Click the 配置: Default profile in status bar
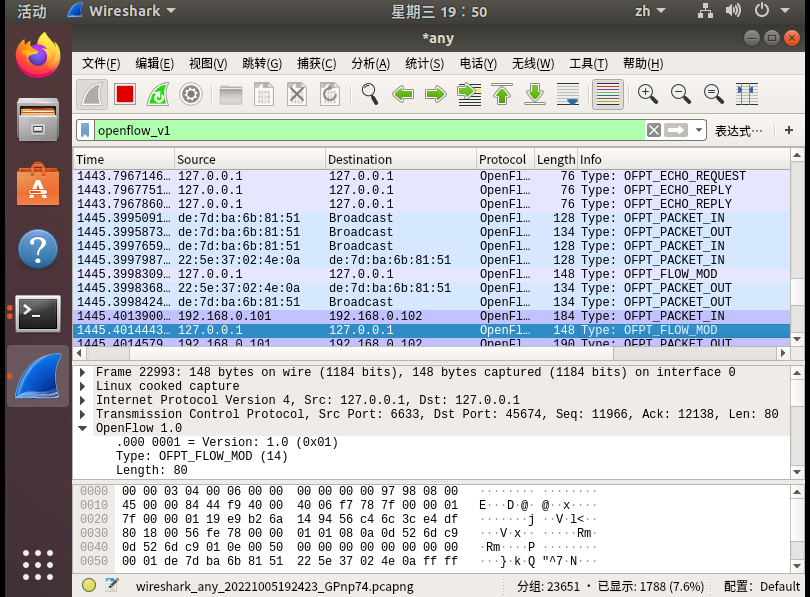 point(761,586)
